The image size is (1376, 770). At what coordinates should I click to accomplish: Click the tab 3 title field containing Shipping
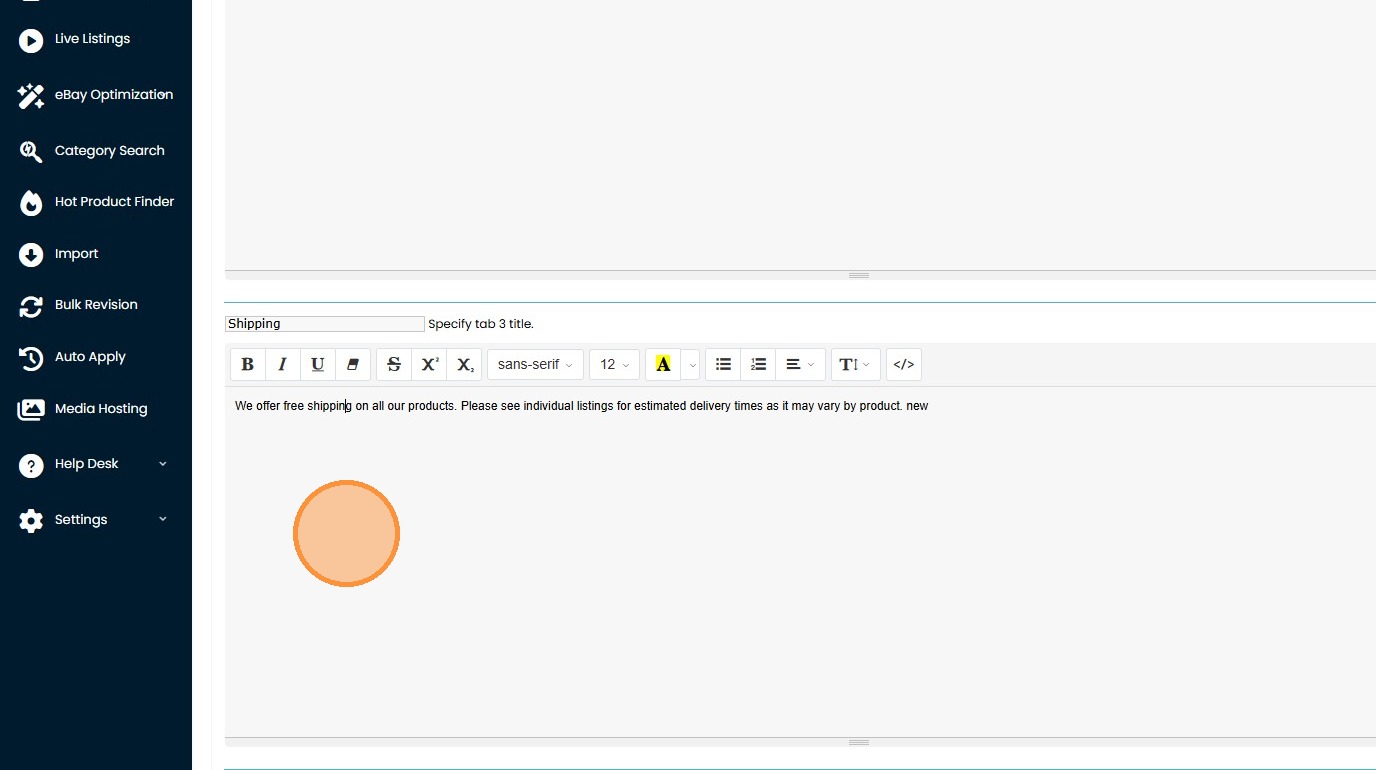pos(325,324)
